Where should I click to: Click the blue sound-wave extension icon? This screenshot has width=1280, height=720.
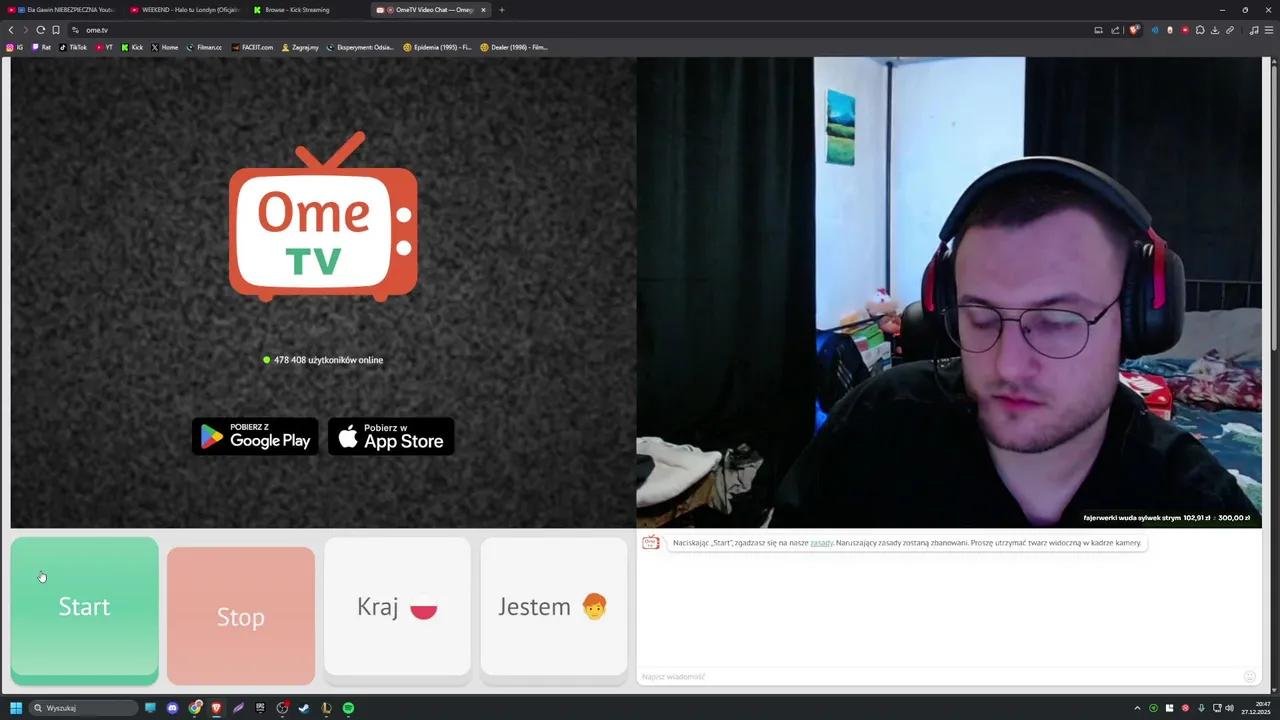tap(1155, 30)
